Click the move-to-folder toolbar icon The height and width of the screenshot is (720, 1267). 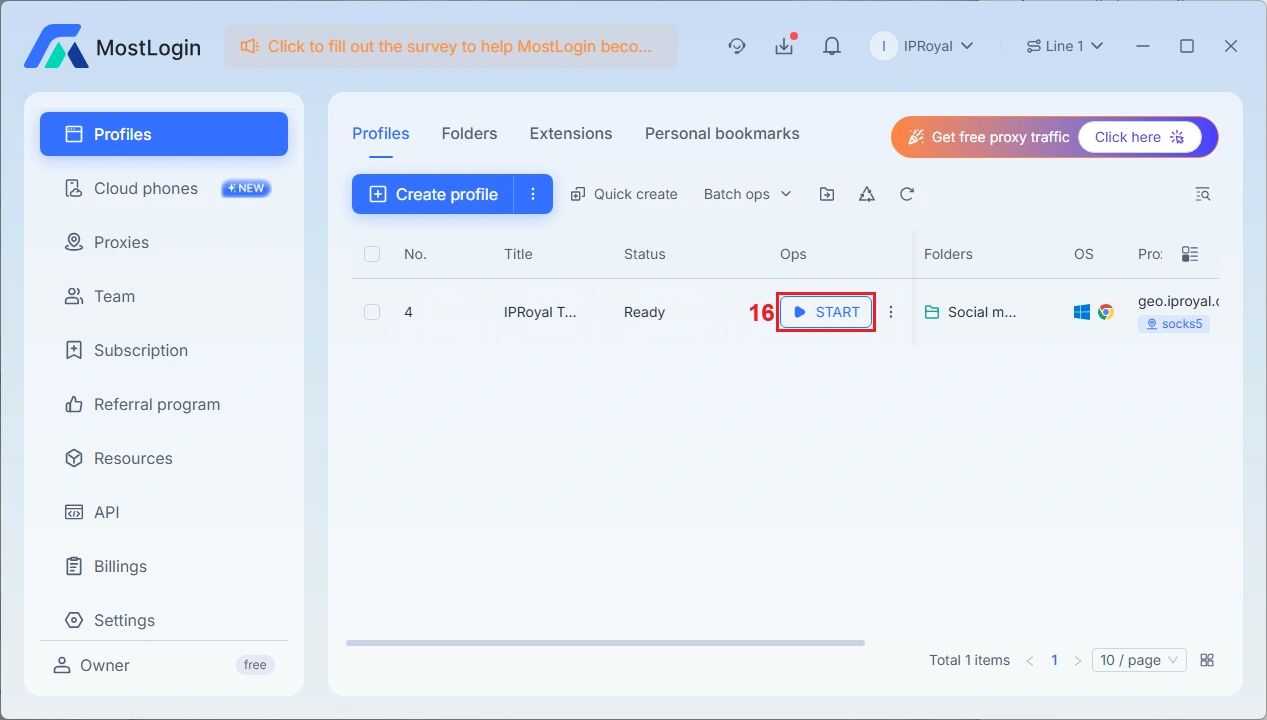click(x=827, y=194)
